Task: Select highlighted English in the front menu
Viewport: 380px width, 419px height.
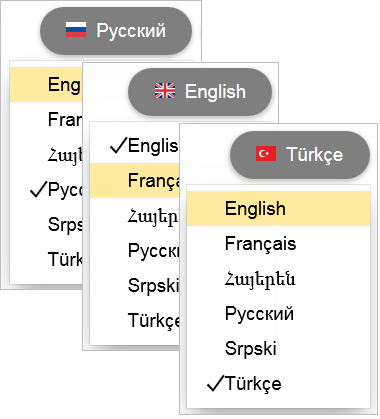Action: [279, 209]
